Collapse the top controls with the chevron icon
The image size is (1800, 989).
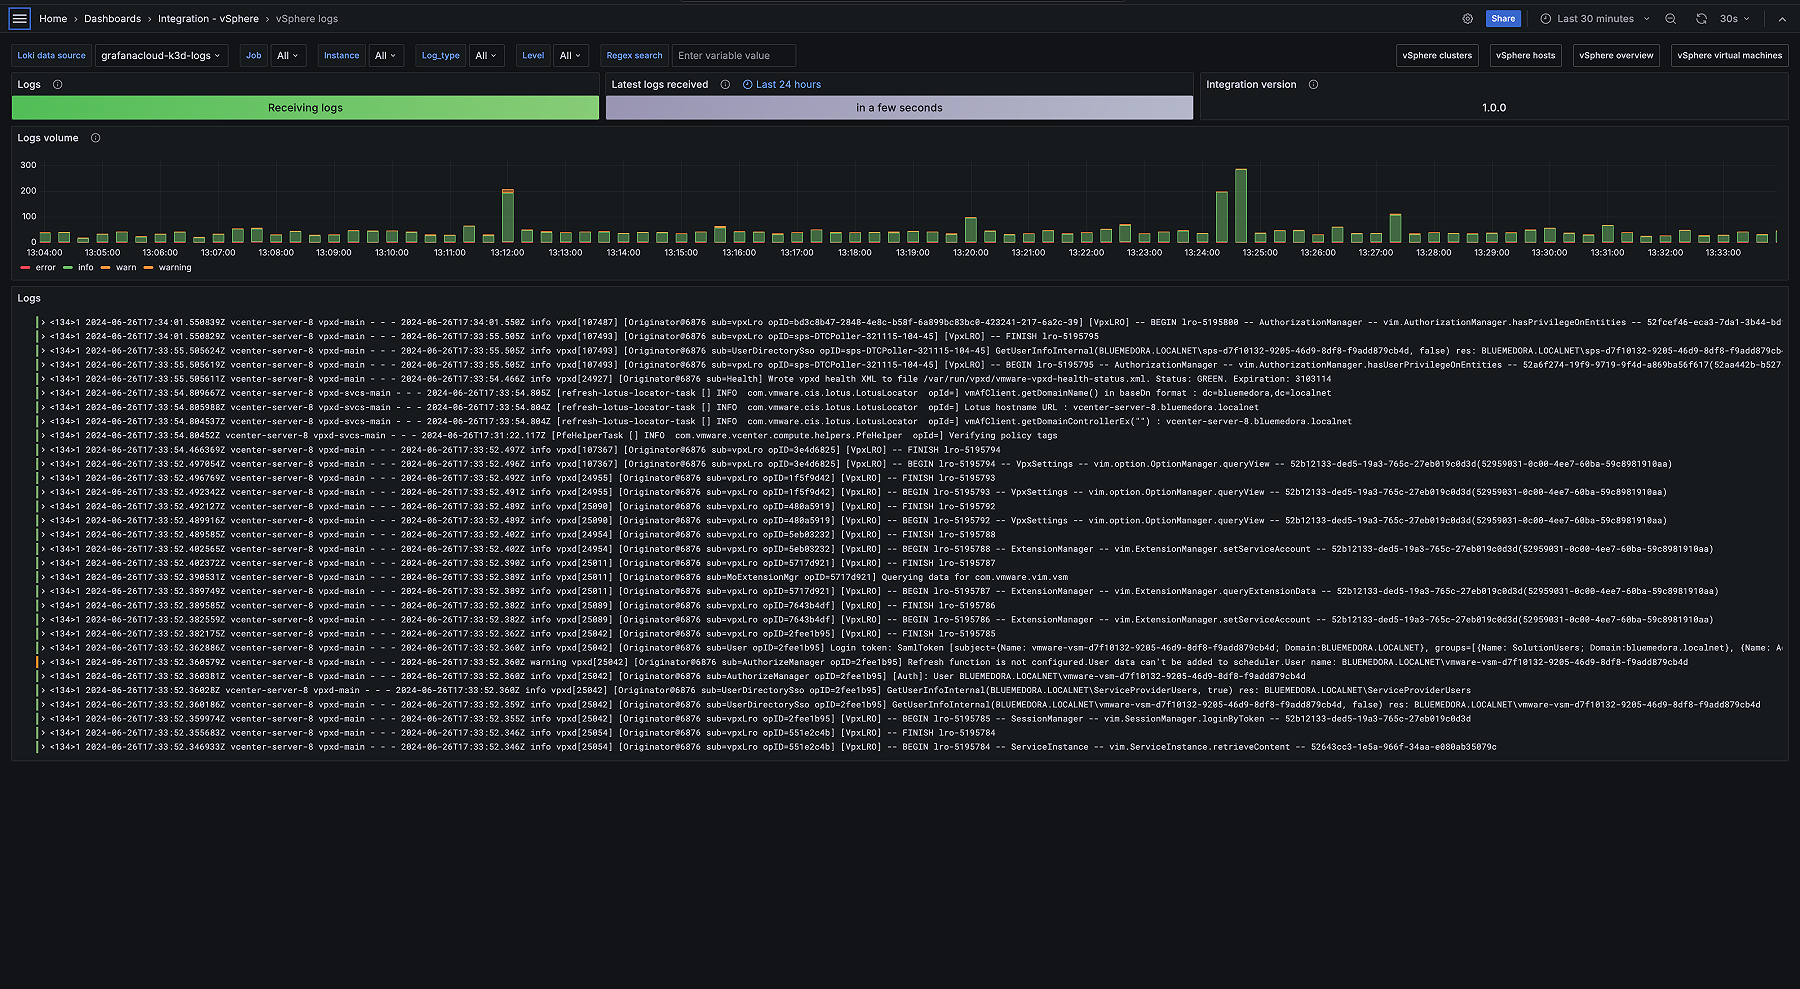(x=1782, y=18)
